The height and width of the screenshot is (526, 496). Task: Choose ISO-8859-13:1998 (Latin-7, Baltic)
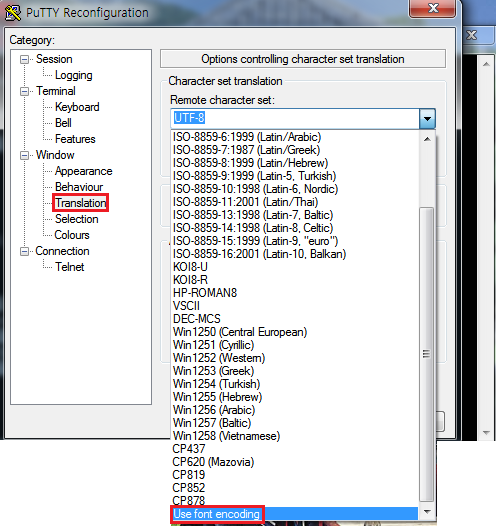pos(295,215)
